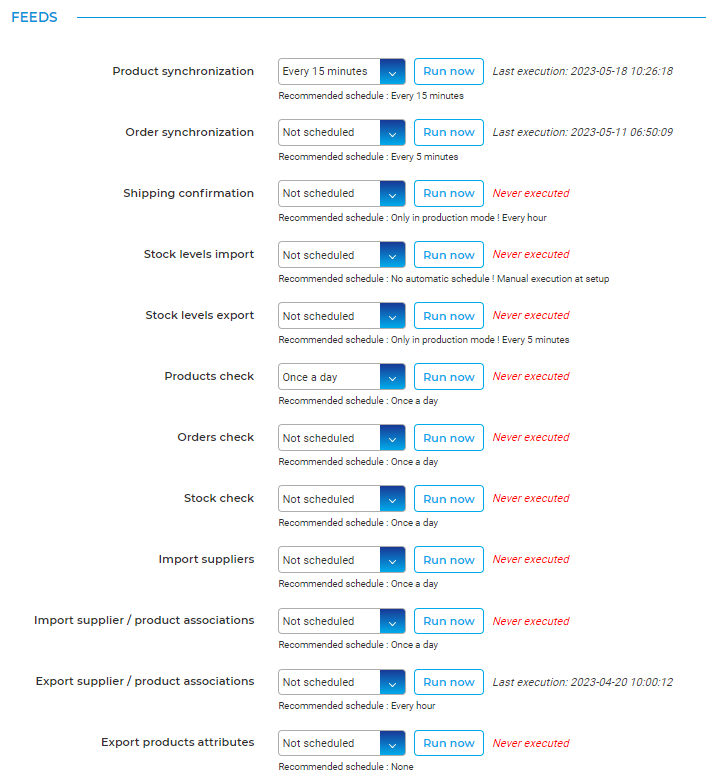Screen dimensions: 706x774
Task: Run the Orders check now
Action: pyautogui.click(x=449, y=438)
